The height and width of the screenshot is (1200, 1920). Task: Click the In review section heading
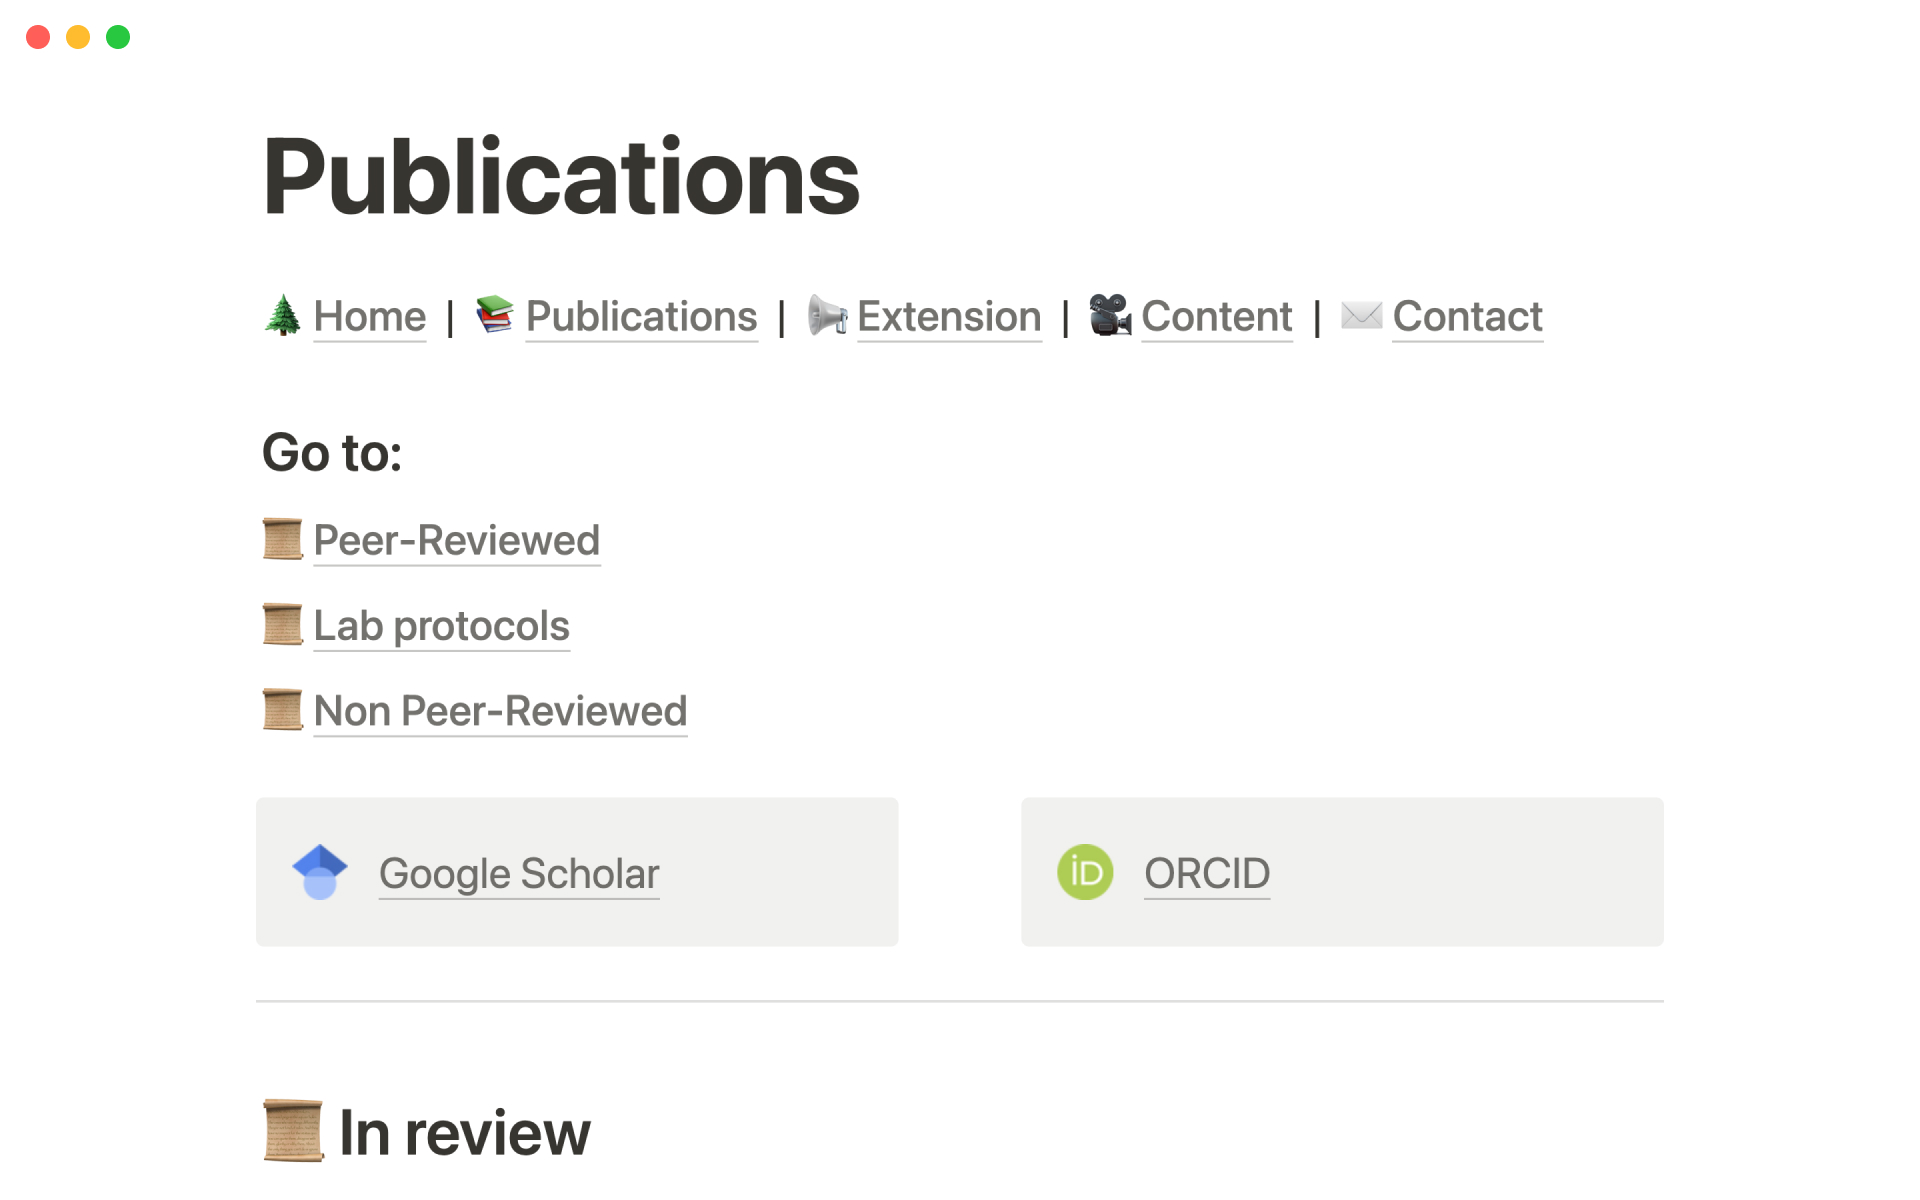(464, 1133)
